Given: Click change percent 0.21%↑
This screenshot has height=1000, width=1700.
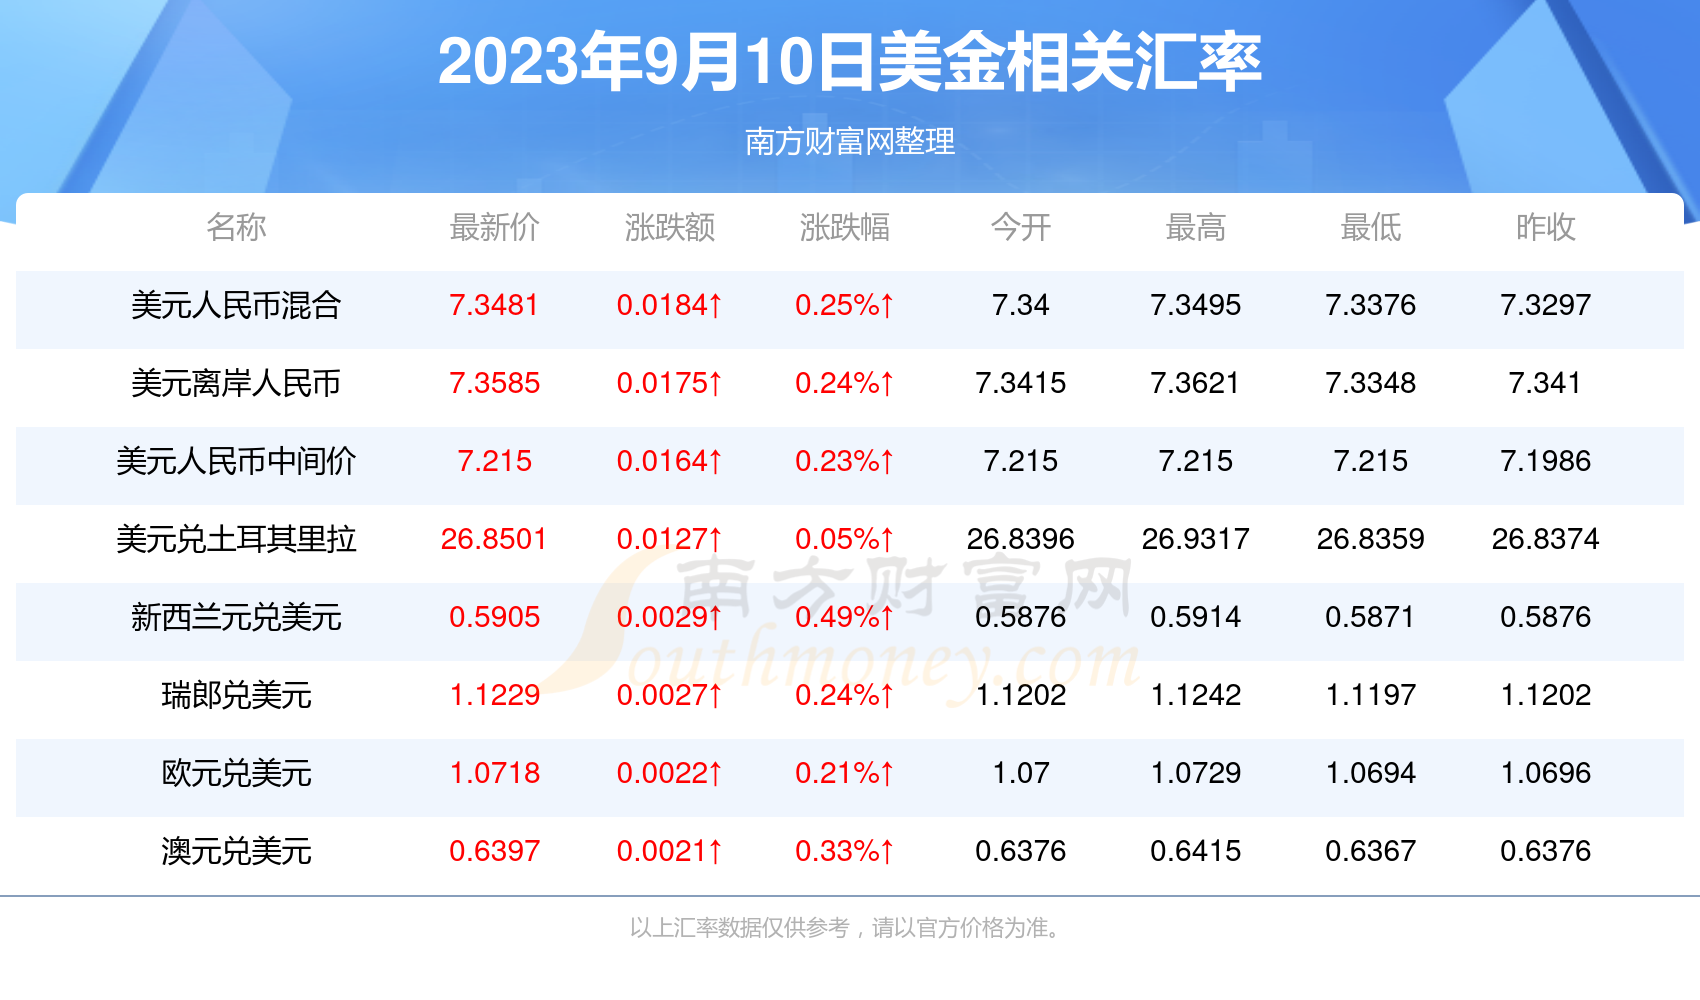Looking at the screenshot, I should coord(845,773).
